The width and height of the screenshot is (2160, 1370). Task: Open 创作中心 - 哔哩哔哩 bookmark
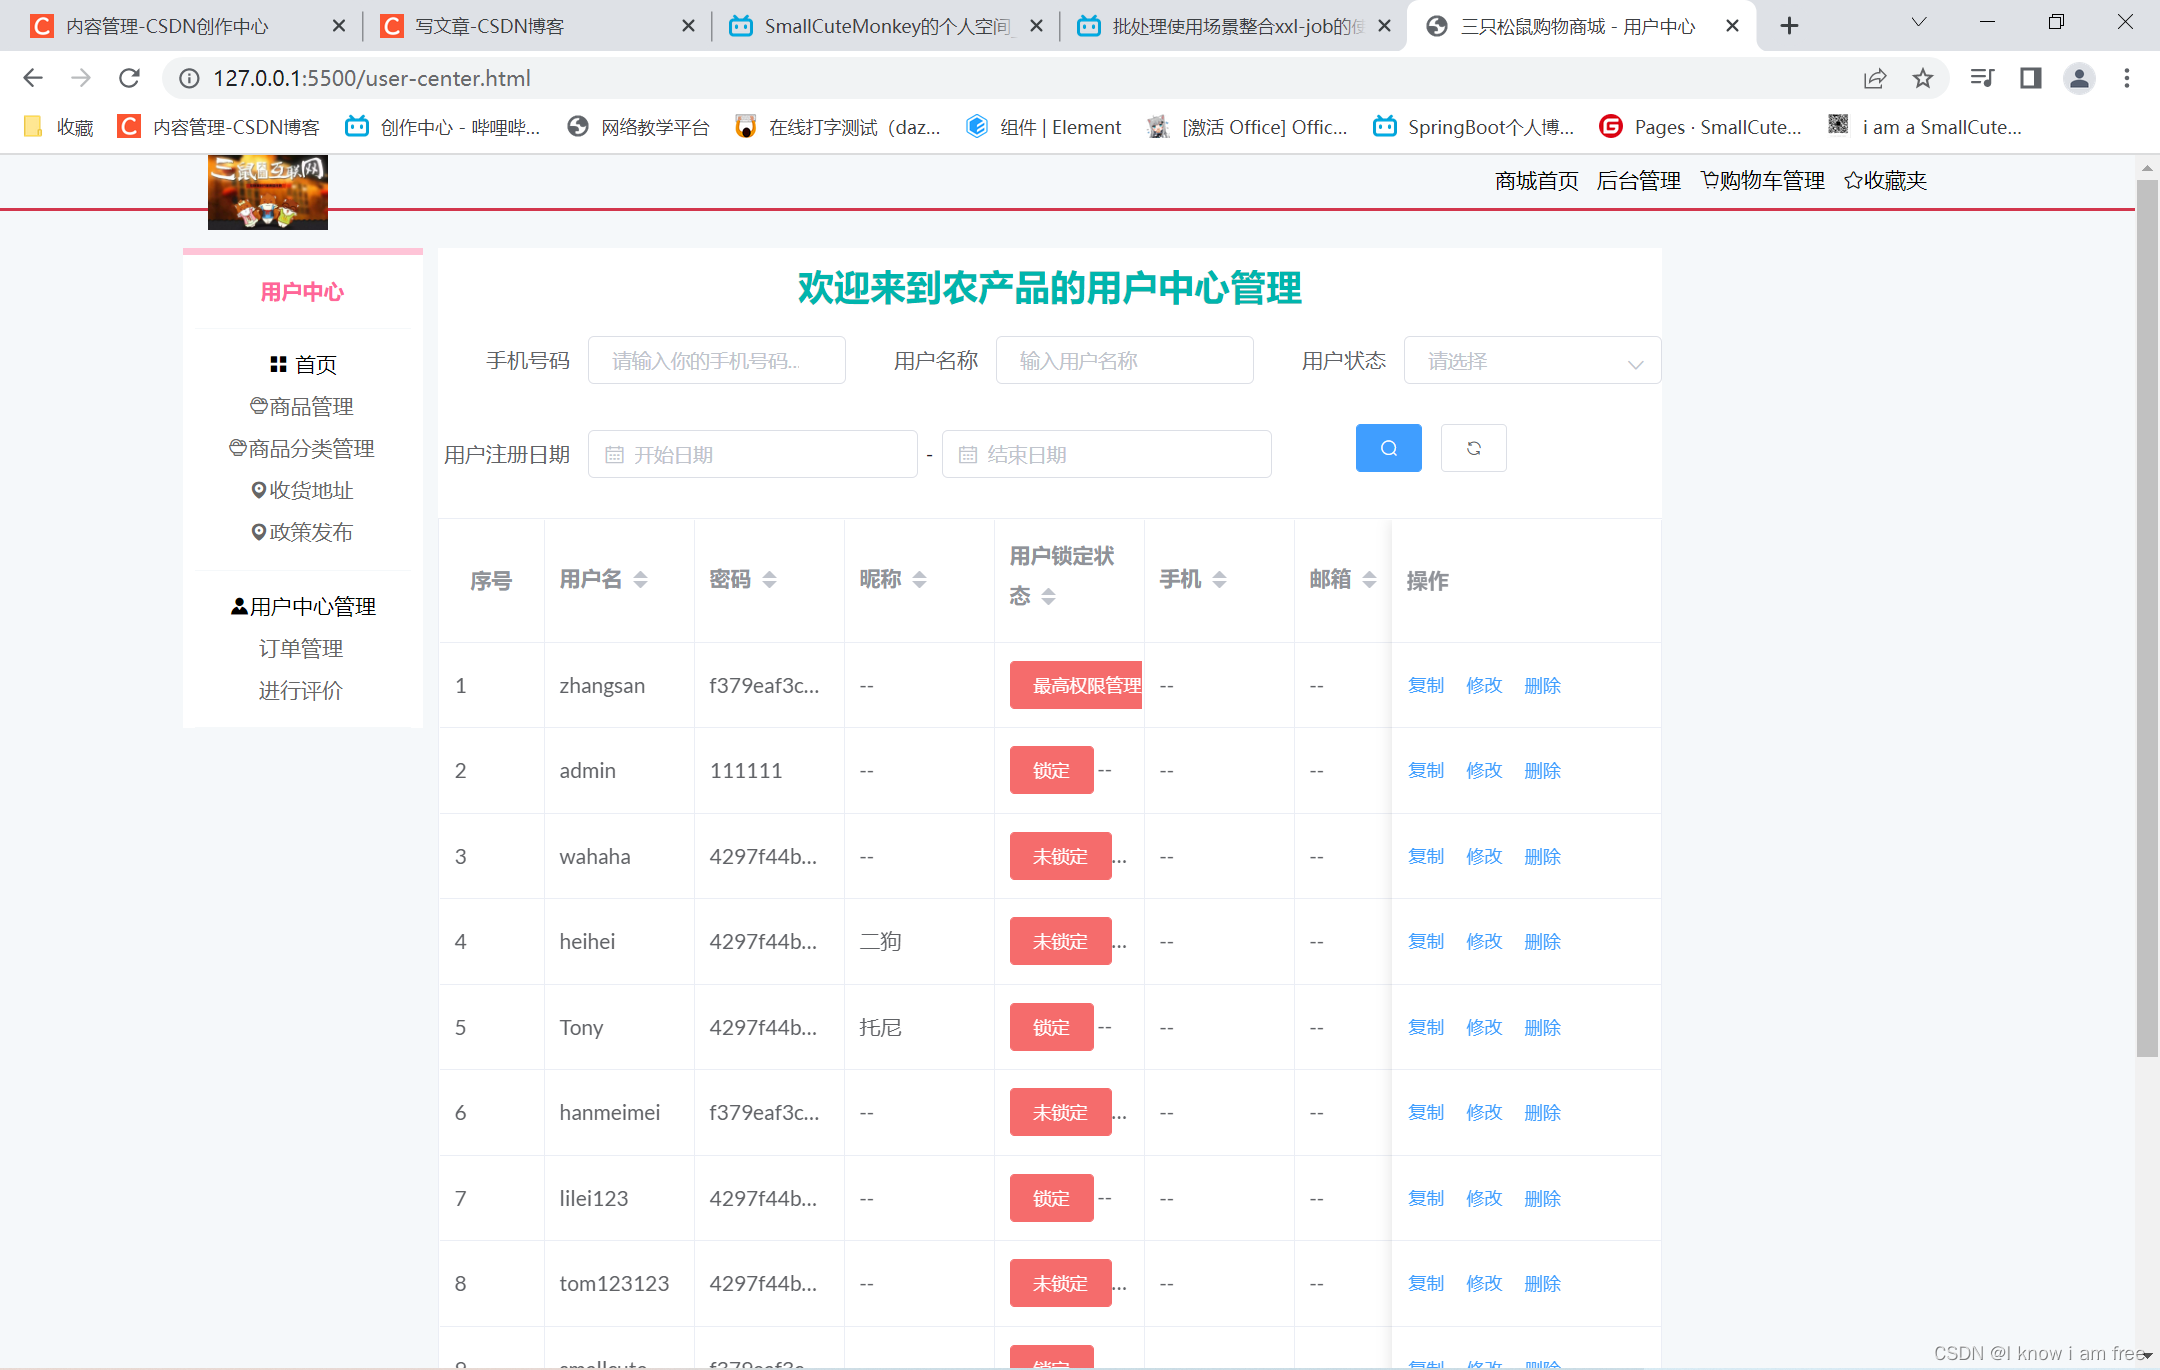[442, 127]
